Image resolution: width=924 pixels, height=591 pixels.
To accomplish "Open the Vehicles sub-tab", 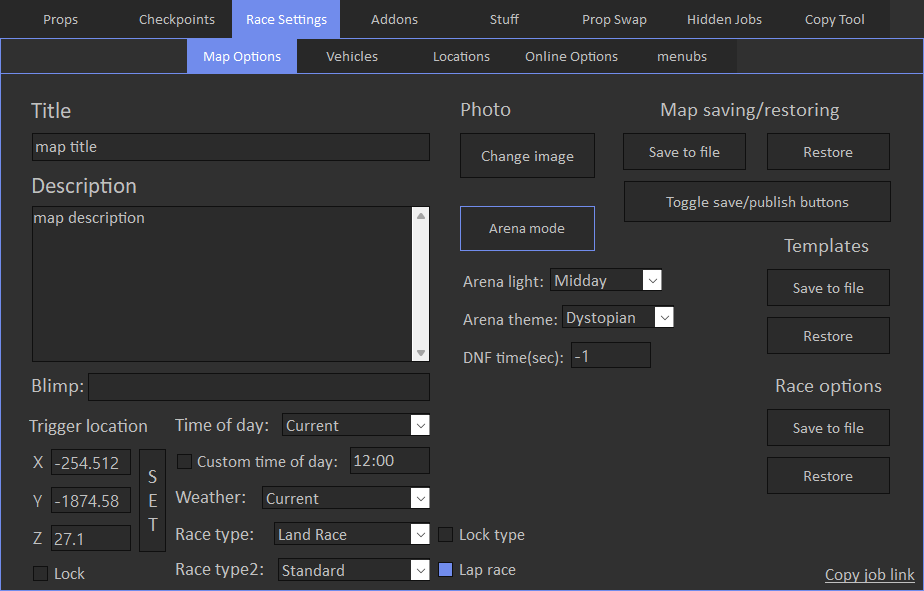I will (352, 57).
